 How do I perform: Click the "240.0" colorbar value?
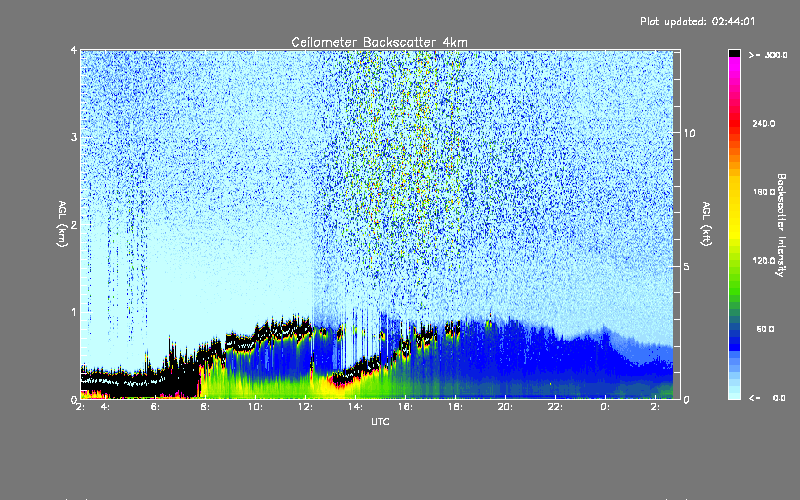764,124
